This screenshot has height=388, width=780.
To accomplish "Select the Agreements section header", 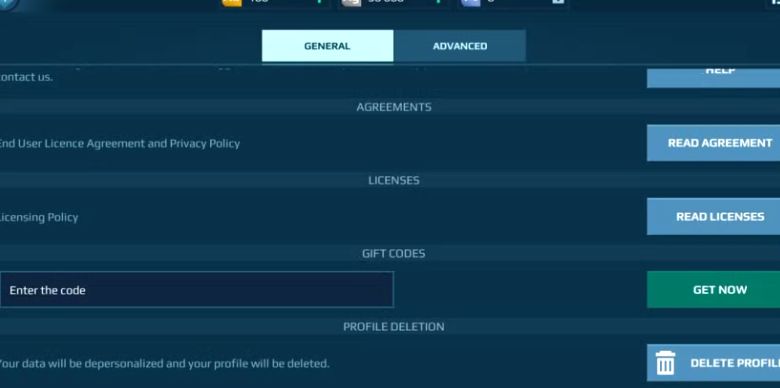I will [x=393, y=107].
